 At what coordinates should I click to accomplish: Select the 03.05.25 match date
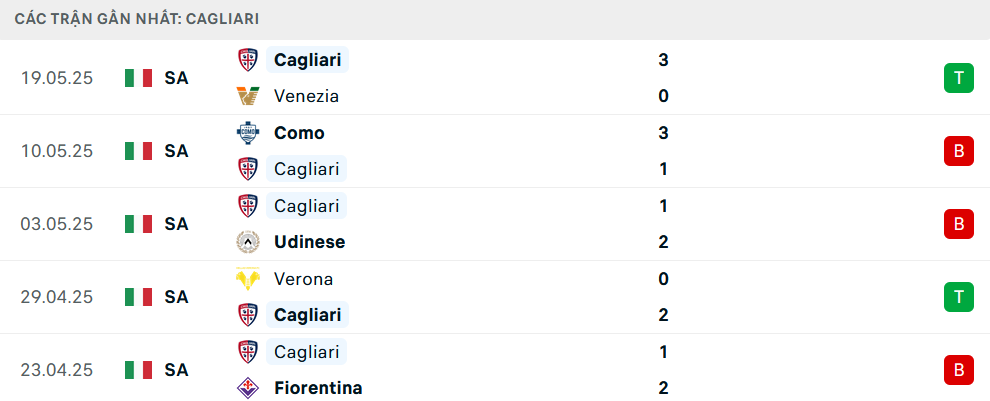click(x=57, y=224)
